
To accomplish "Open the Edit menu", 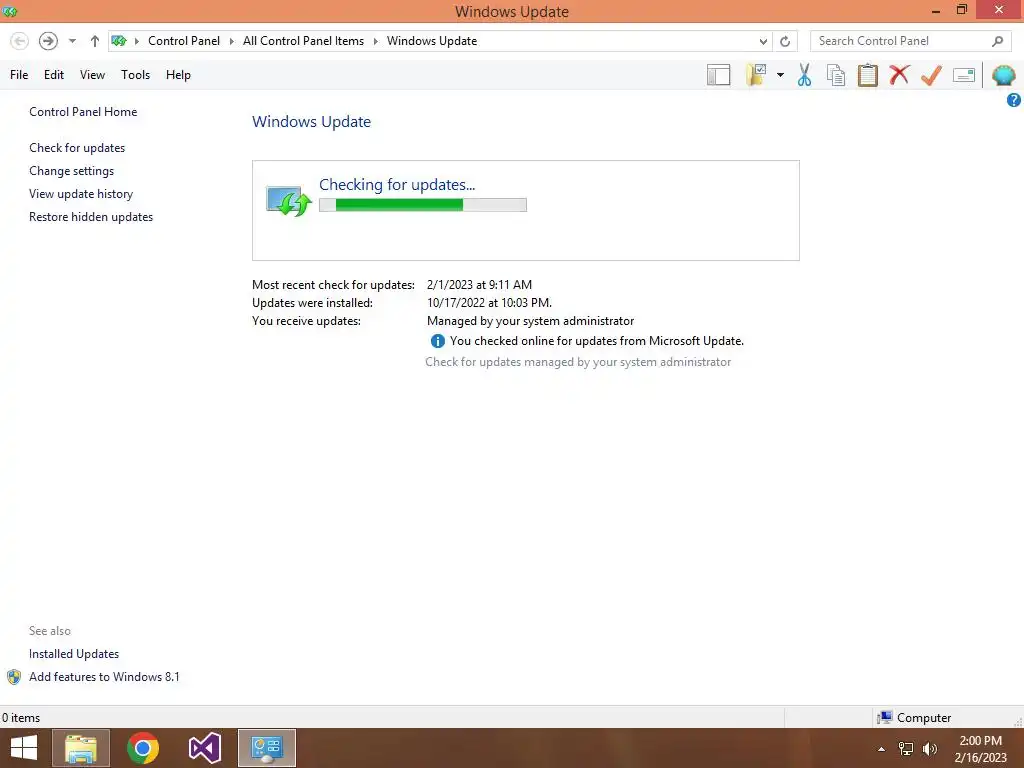I will pyautogui.click(x=54, y=75).
